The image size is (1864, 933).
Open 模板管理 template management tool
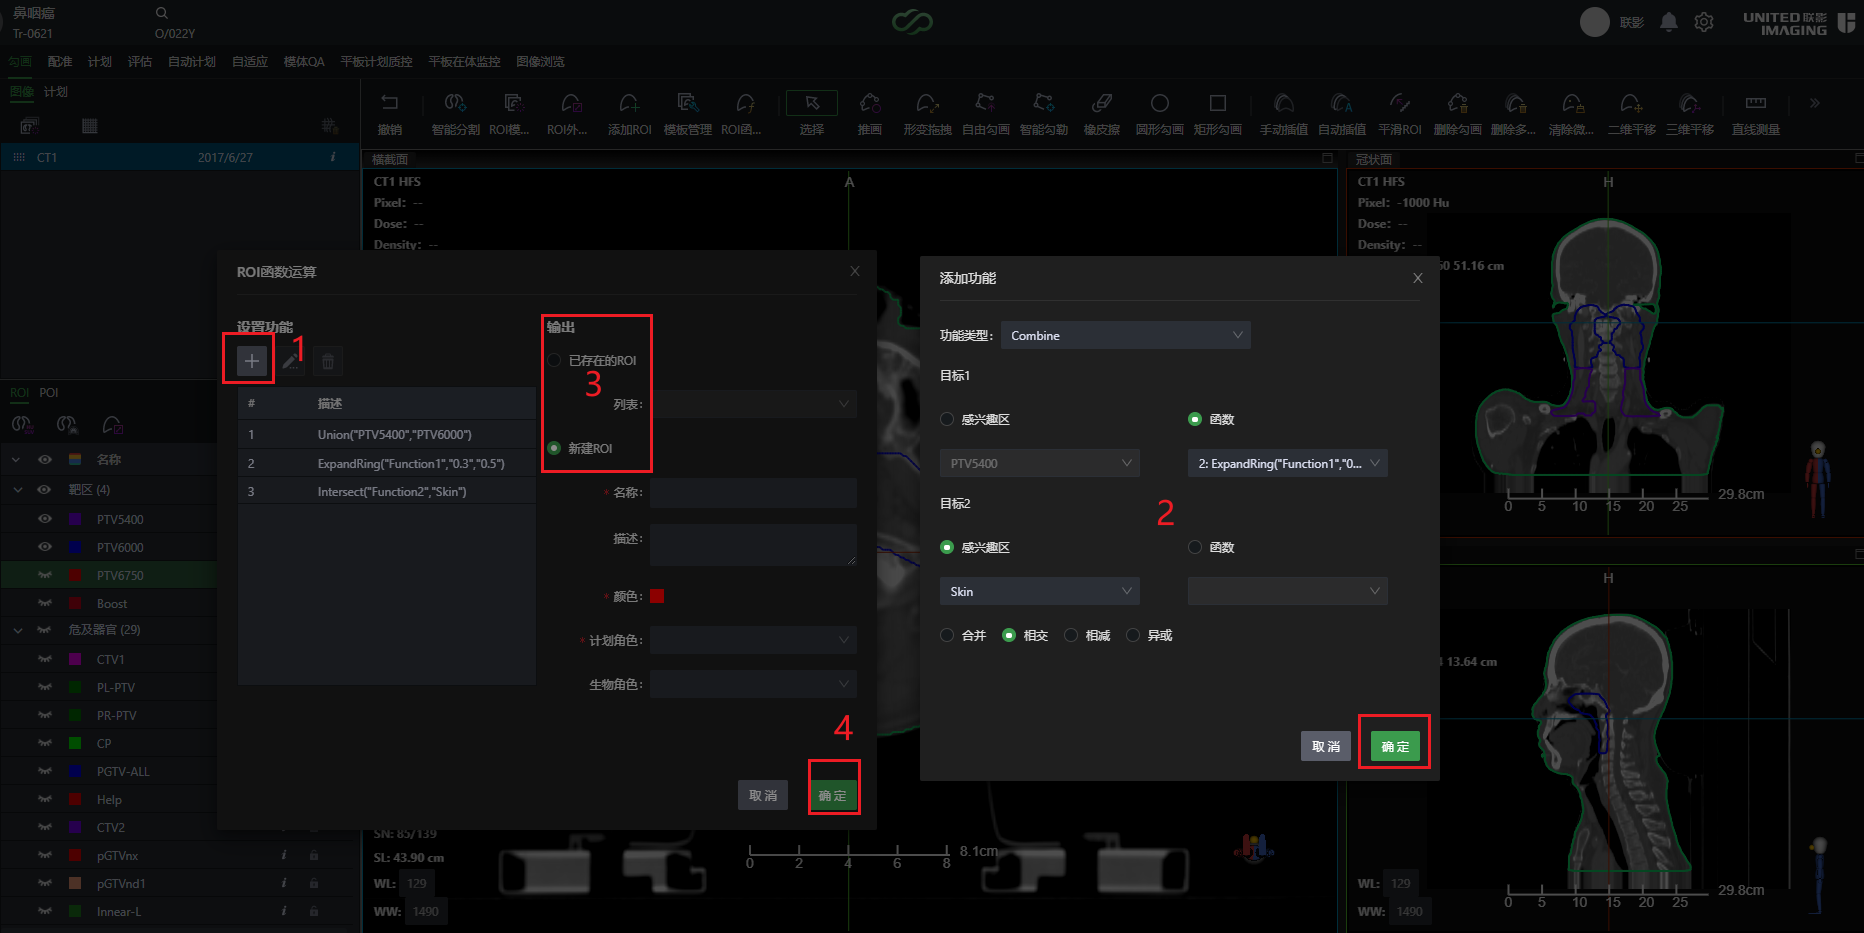click(x=687, y=114)
